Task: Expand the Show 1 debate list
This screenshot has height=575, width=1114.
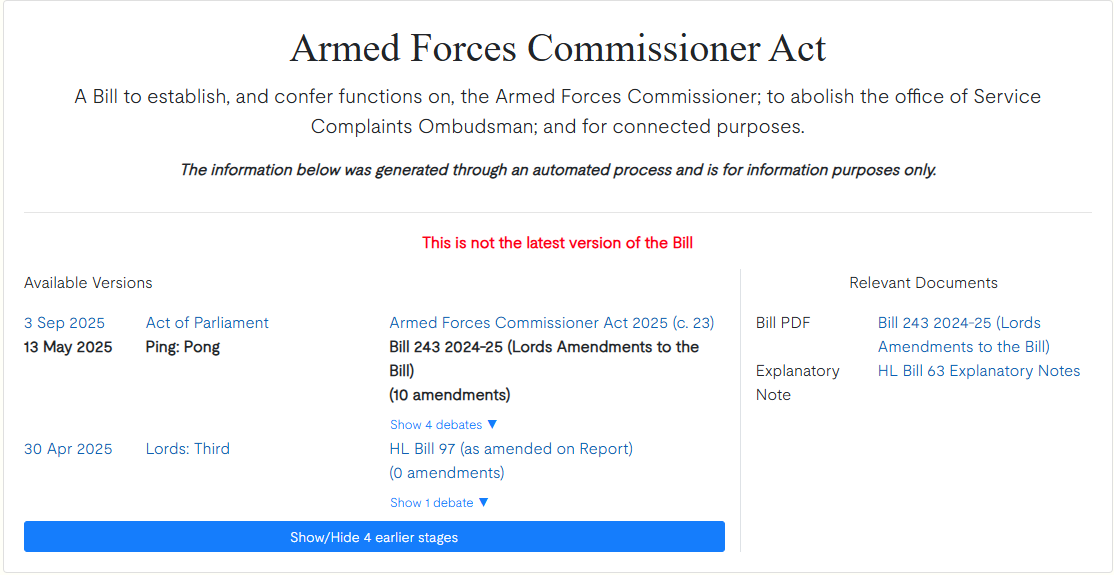Action: pyautogui.click(x=439, y=503)
